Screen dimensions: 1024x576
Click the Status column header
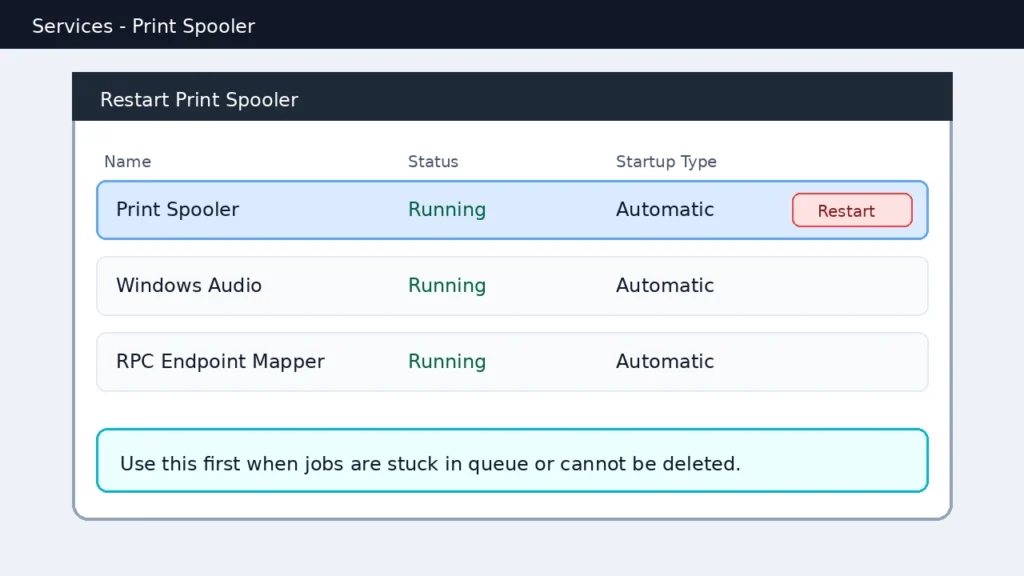(x=433, y=161)
